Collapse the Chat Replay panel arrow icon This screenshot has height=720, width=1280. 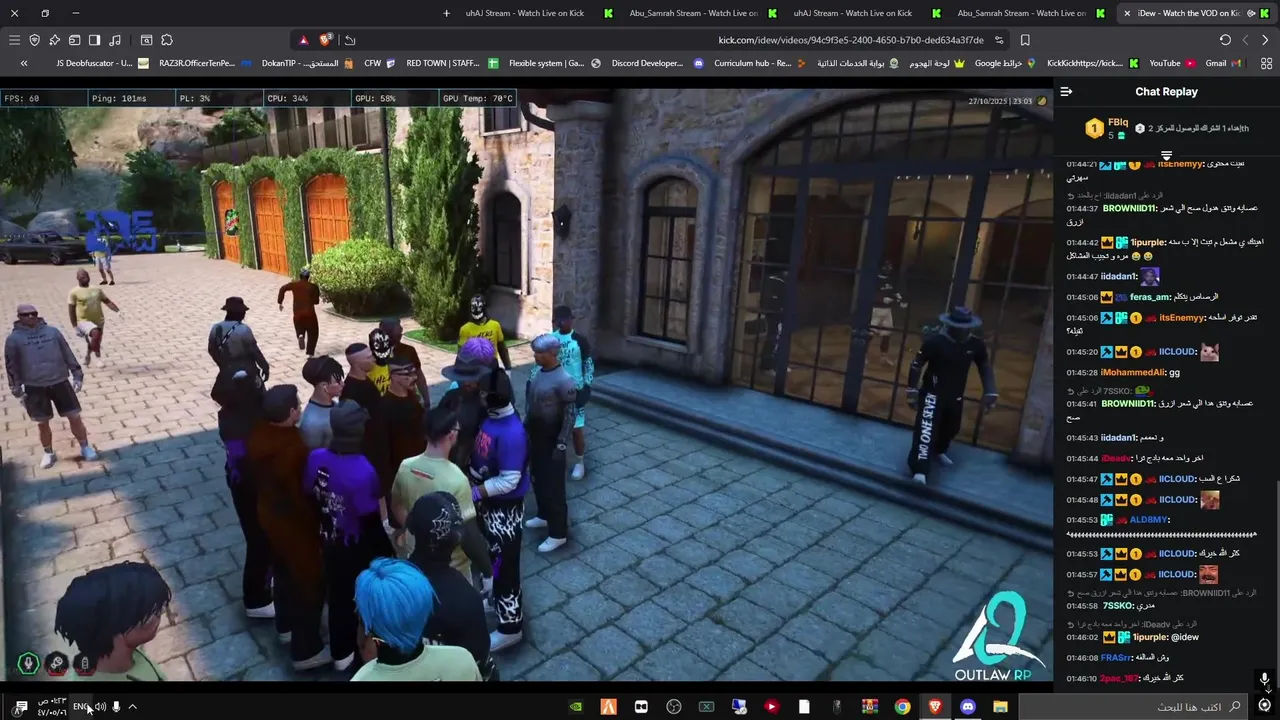click(x=1066, y=91)
